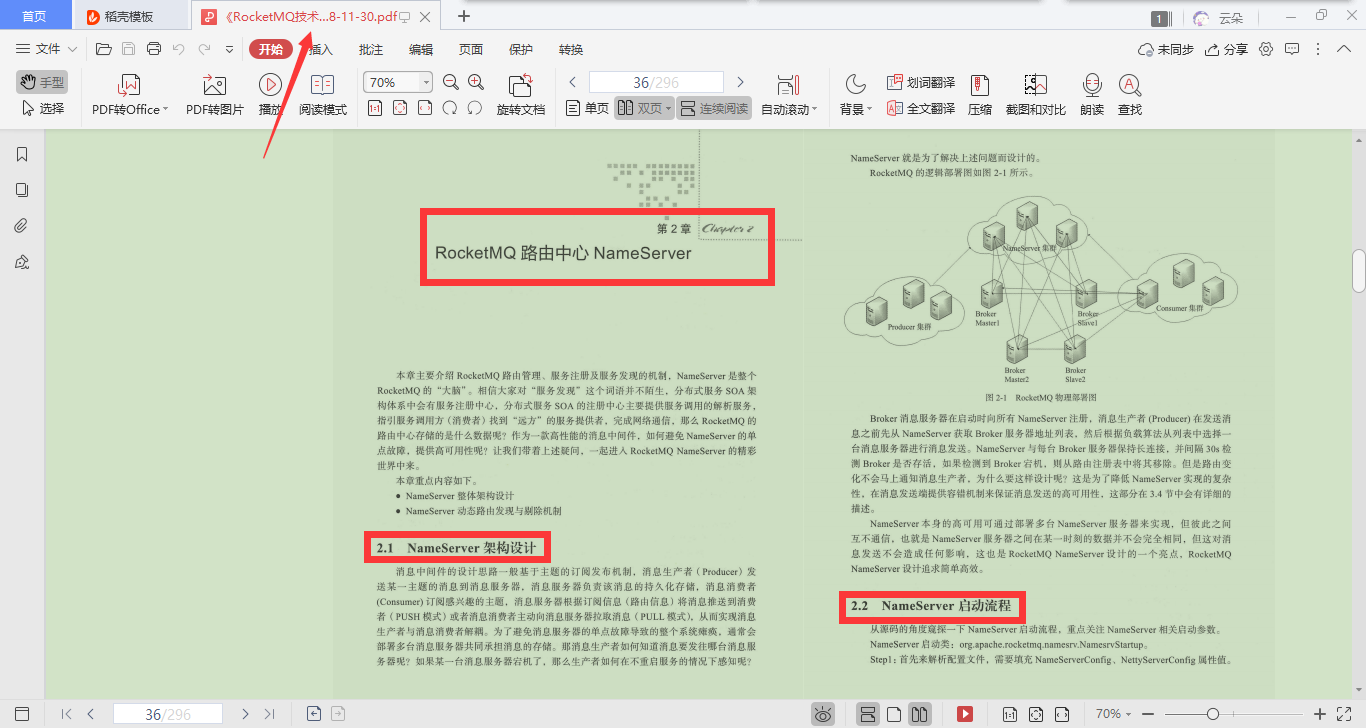Open the page thumbnails sidebar panel
The height and width of the screenshot is (728, 1366).
(x=22, y=190)
